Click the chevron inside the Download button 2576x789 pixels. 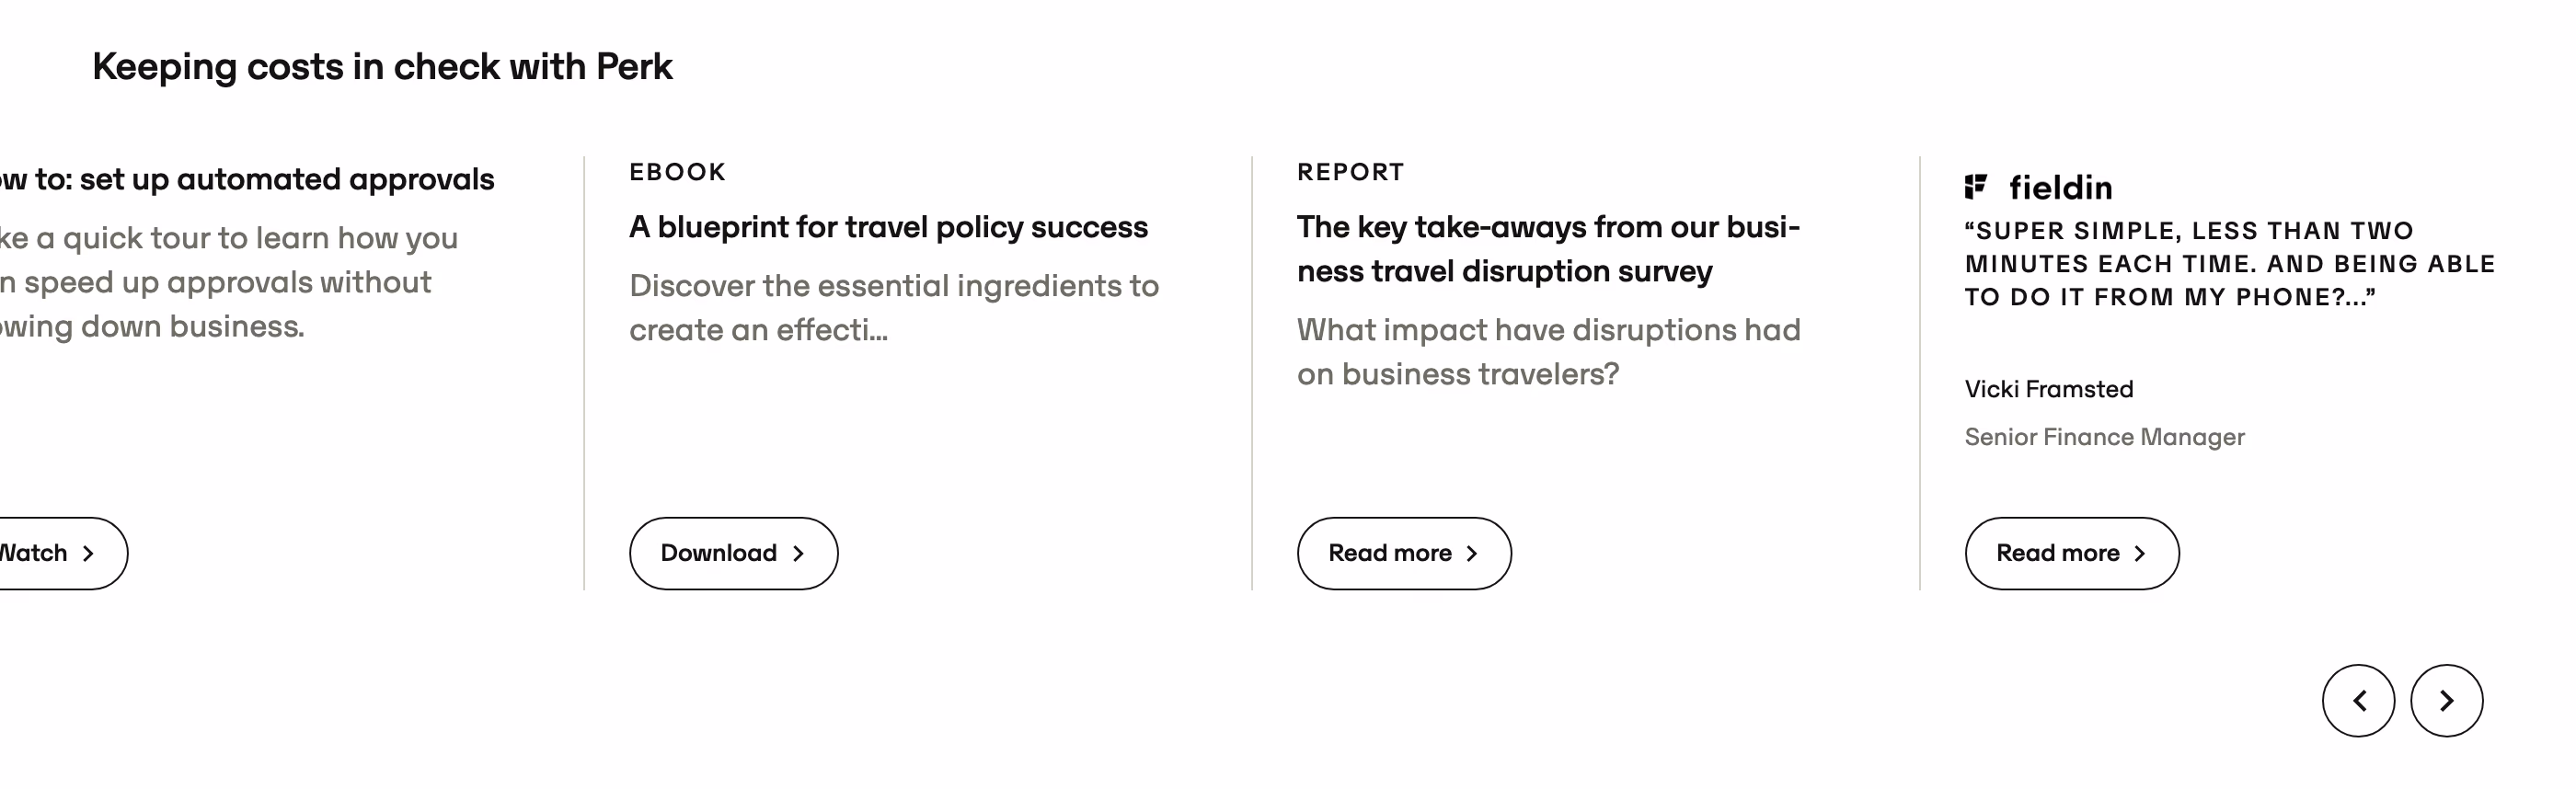click(x=798, y=553)
